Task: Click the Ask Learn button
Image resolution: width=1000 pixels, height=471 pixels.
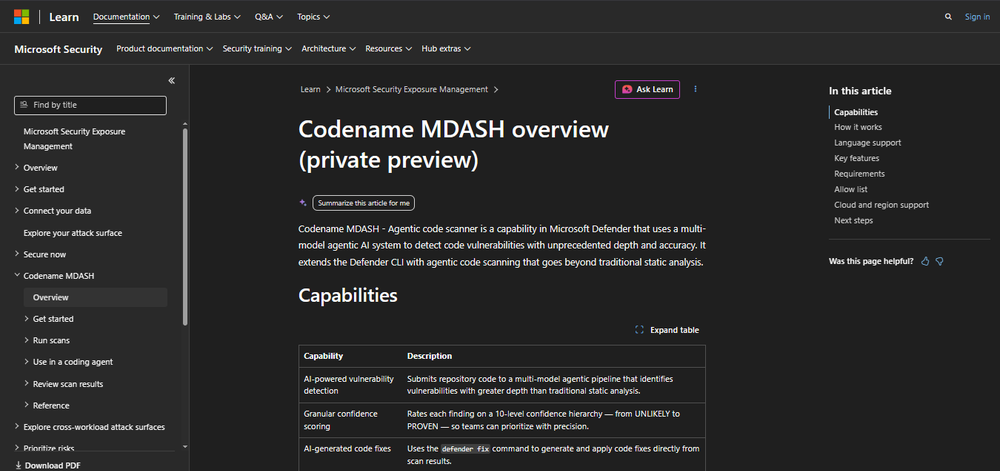Action: pyautogui.click(x=647, y=89)
